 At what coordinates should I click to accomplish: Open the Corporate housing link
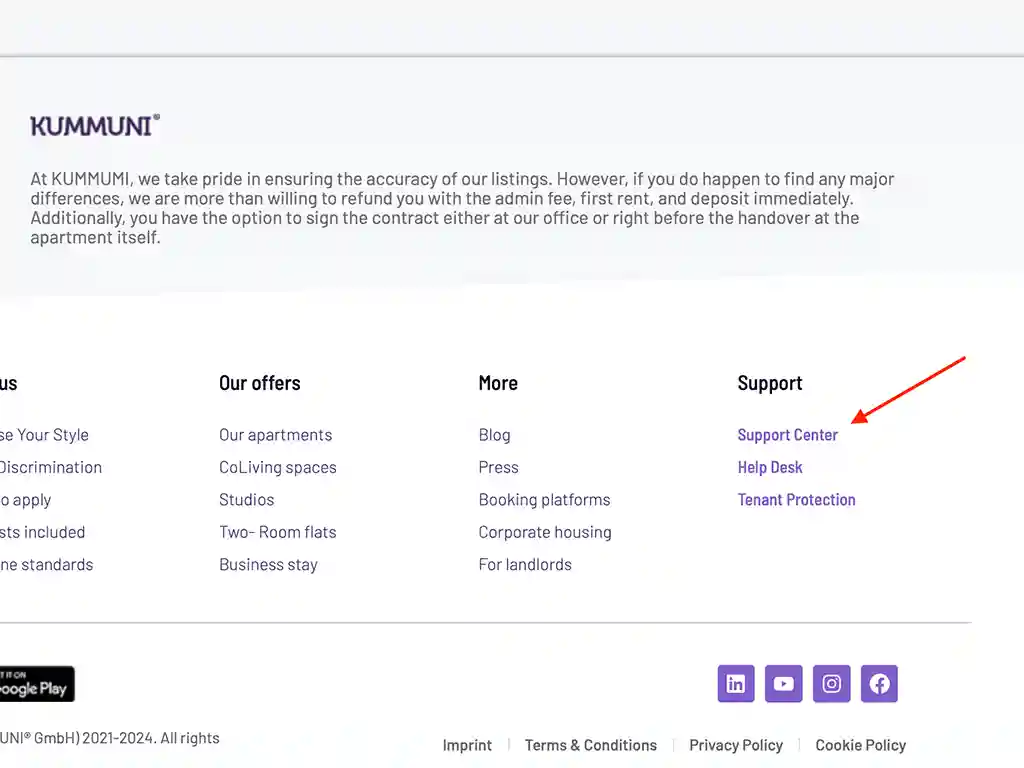tap(545, 532)
